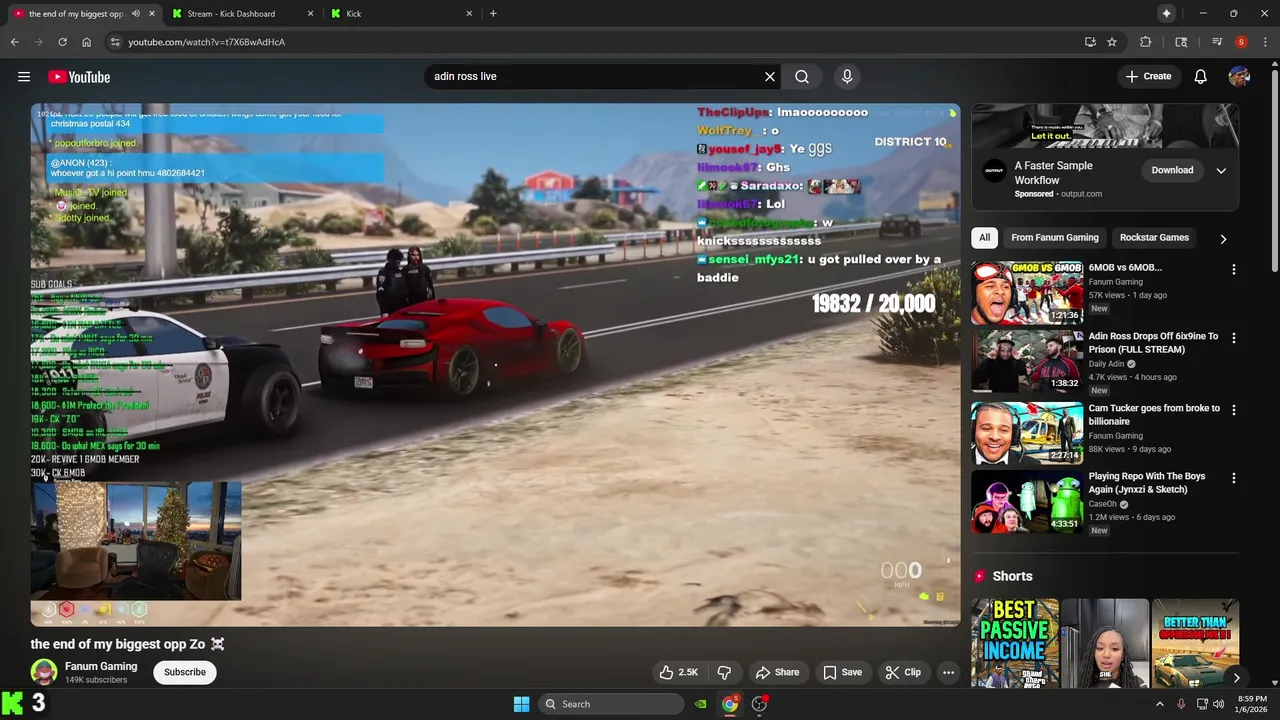This screenshot has width=1280, height=720.
Task: Open the 8:59 PM clock and calendar
Action: pyautogui.click(x=1252, y=704)
